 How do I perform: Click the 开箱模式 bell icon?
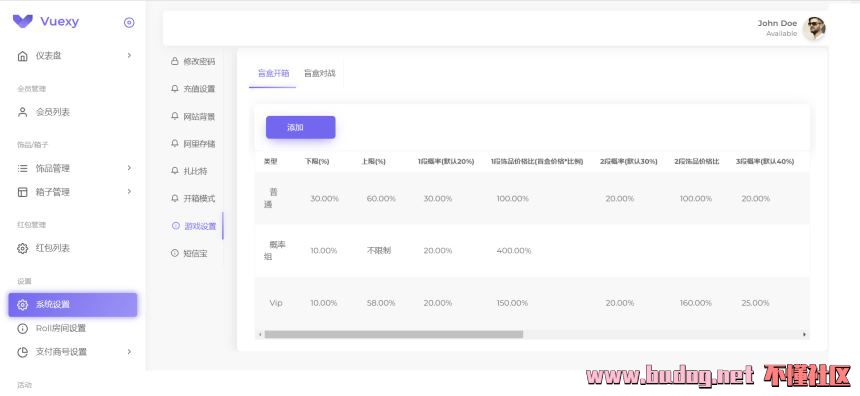pyautogui.click(x=174, y=198)
